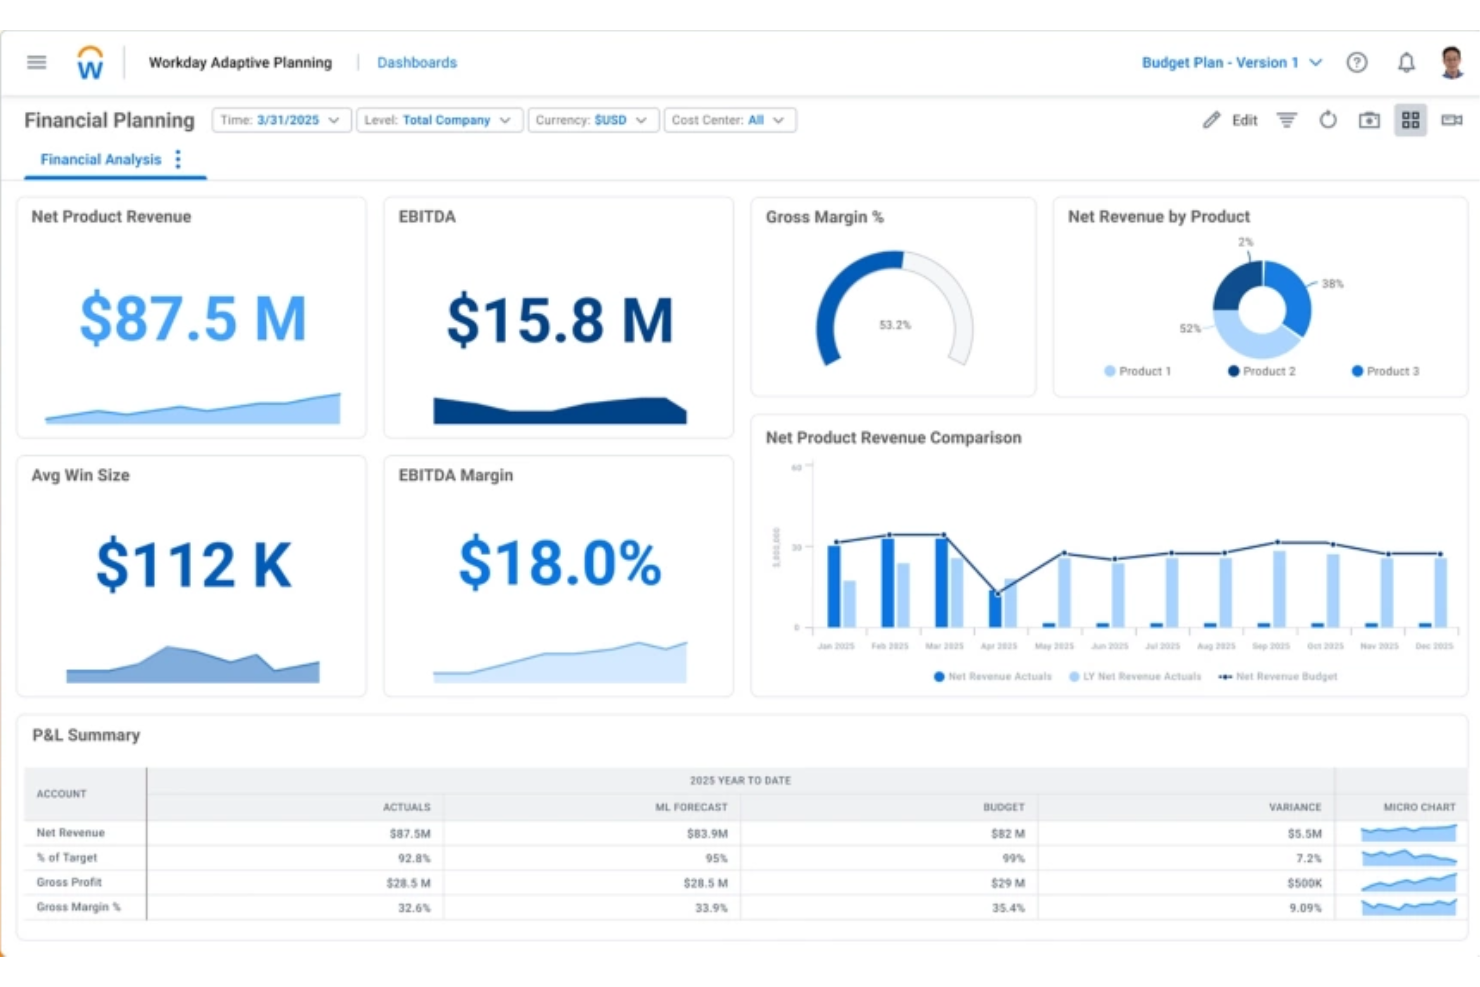The height and width of the screenshot is (987, 1480).
Task: Click the $29 M budget cell
Action: click(1007, 883)
